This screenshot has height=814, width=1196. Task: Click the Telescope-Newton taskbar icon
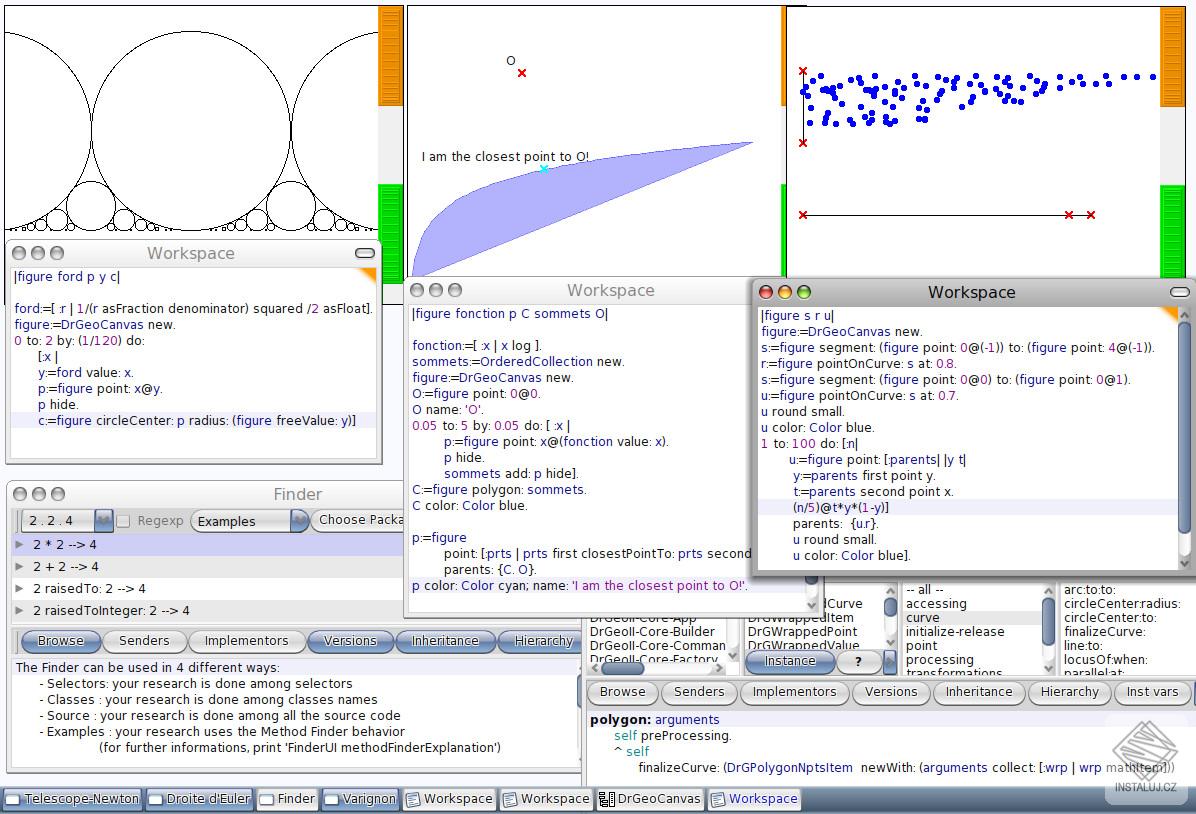pos(71,799)
